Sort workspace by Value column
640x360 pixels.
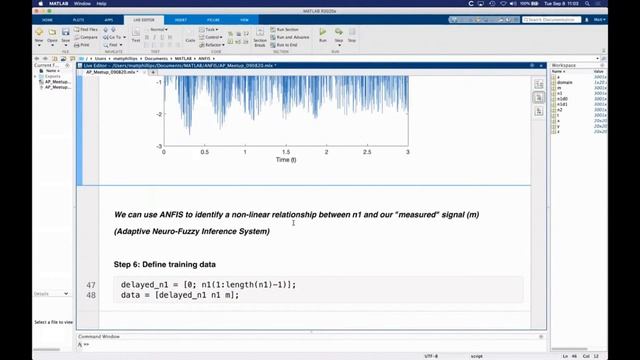[x=599, y=71]
